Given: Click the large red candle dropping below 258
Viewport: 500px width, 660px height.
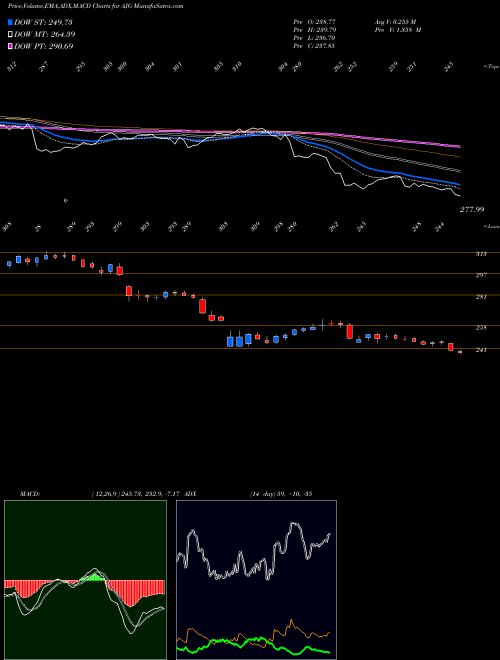Looking at the screenshot, I should (349, 331).
